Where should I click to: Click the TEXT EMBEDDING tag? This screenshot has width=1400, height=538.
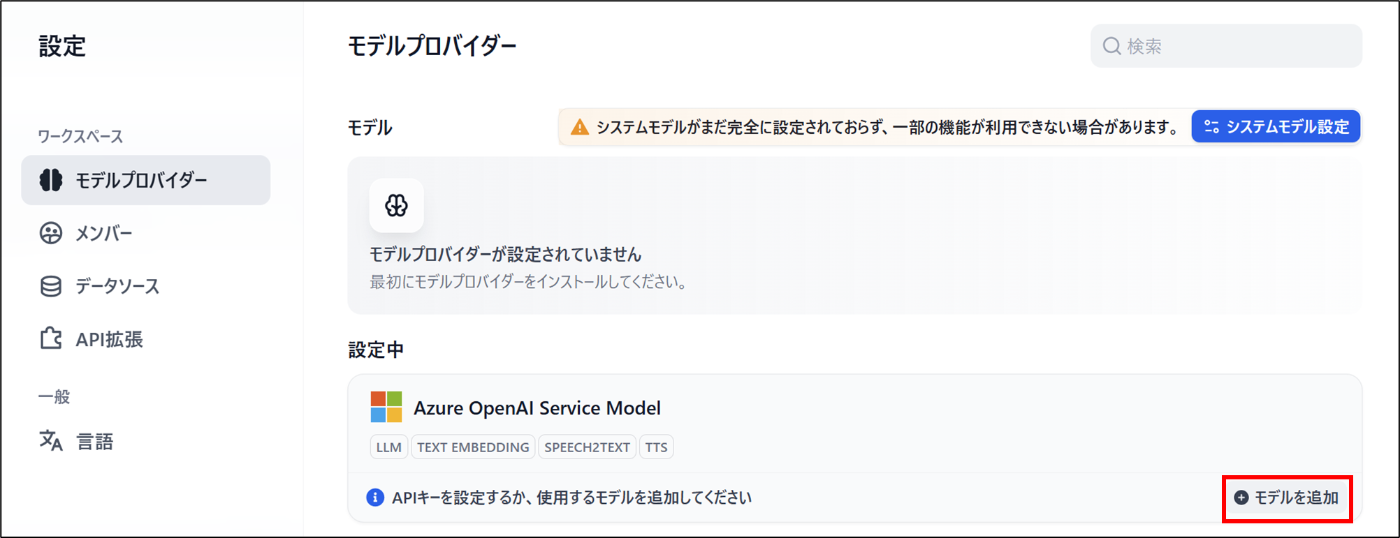click(x=473, y=447)
